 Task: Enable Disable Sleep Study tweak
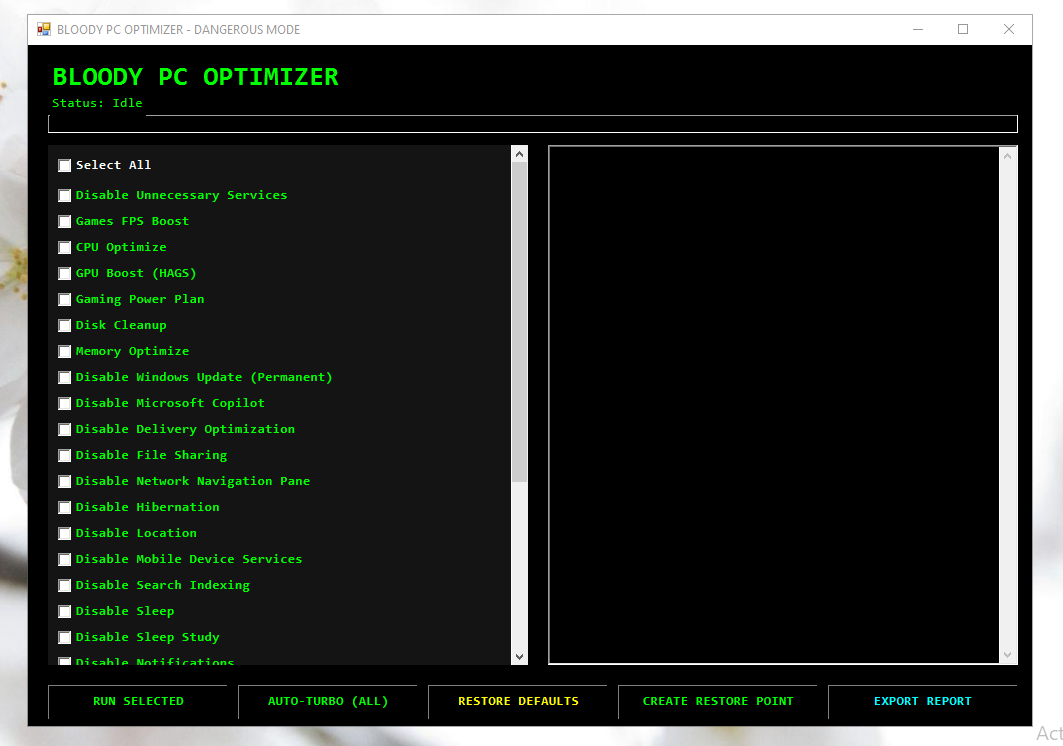point(65,637)
